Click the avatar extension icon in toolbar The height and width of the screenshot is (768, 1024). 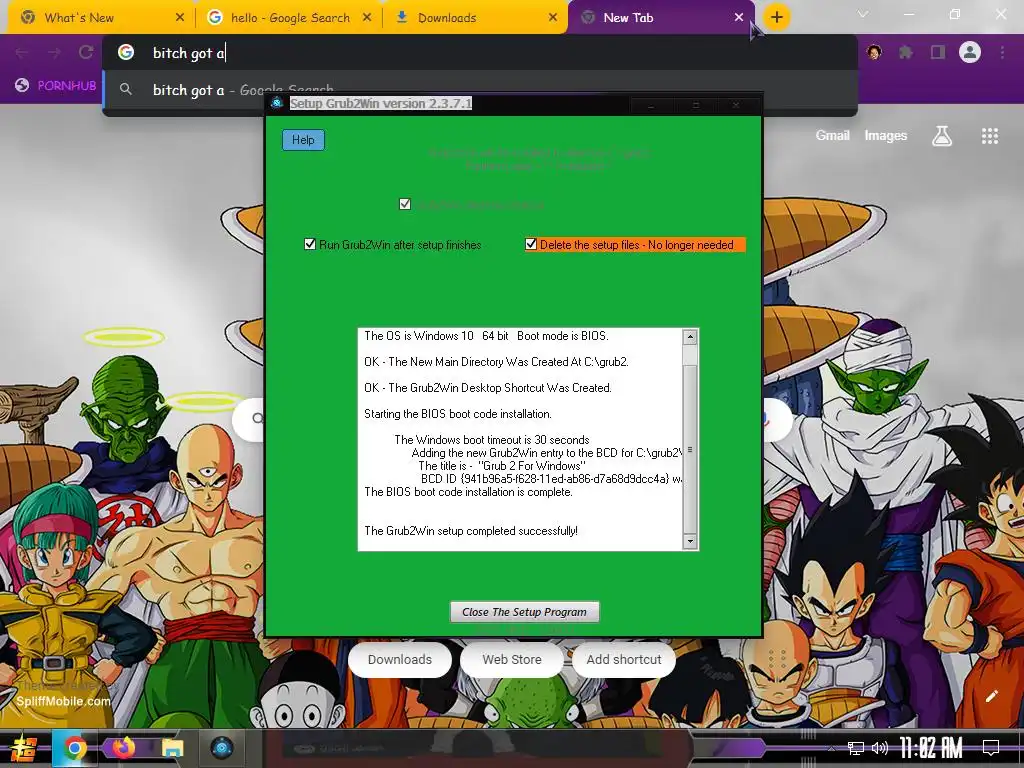coord(874,52)
